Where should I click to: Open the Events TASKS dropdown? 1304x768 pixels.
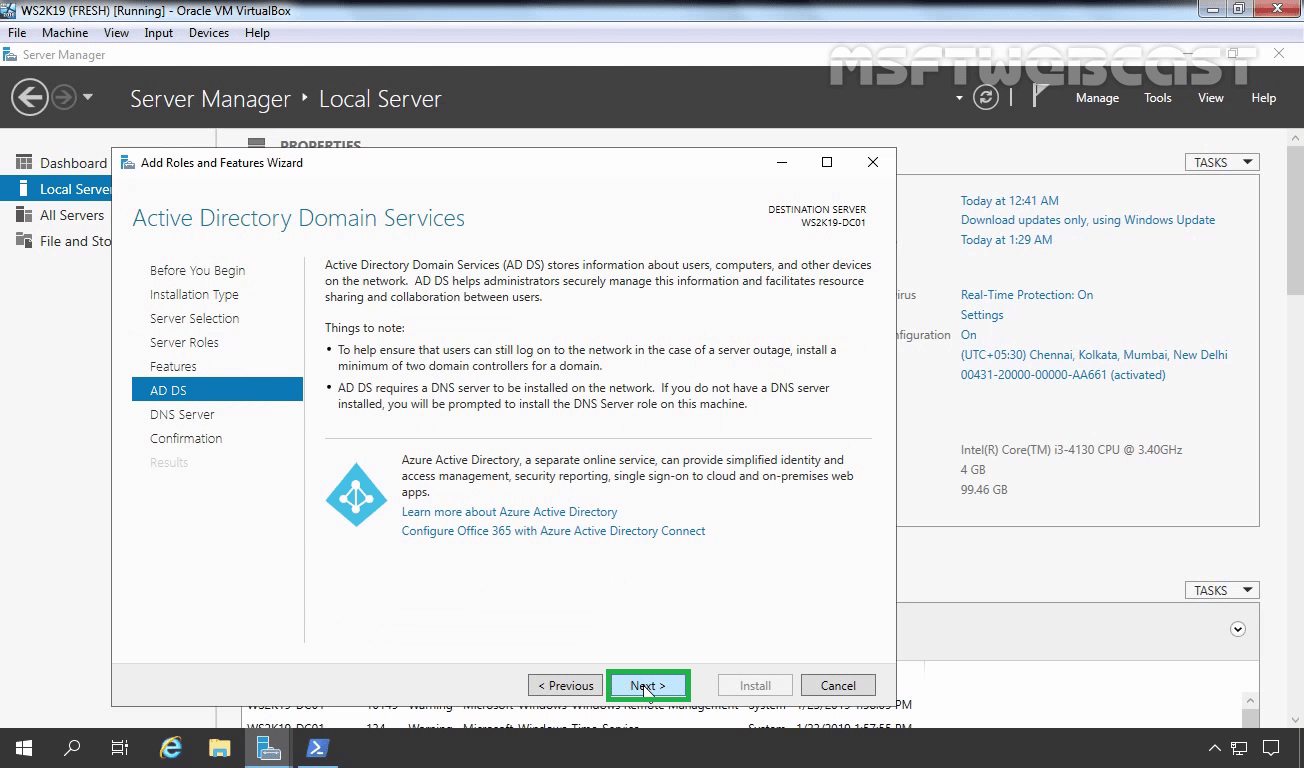click(x=1222, y=590)
